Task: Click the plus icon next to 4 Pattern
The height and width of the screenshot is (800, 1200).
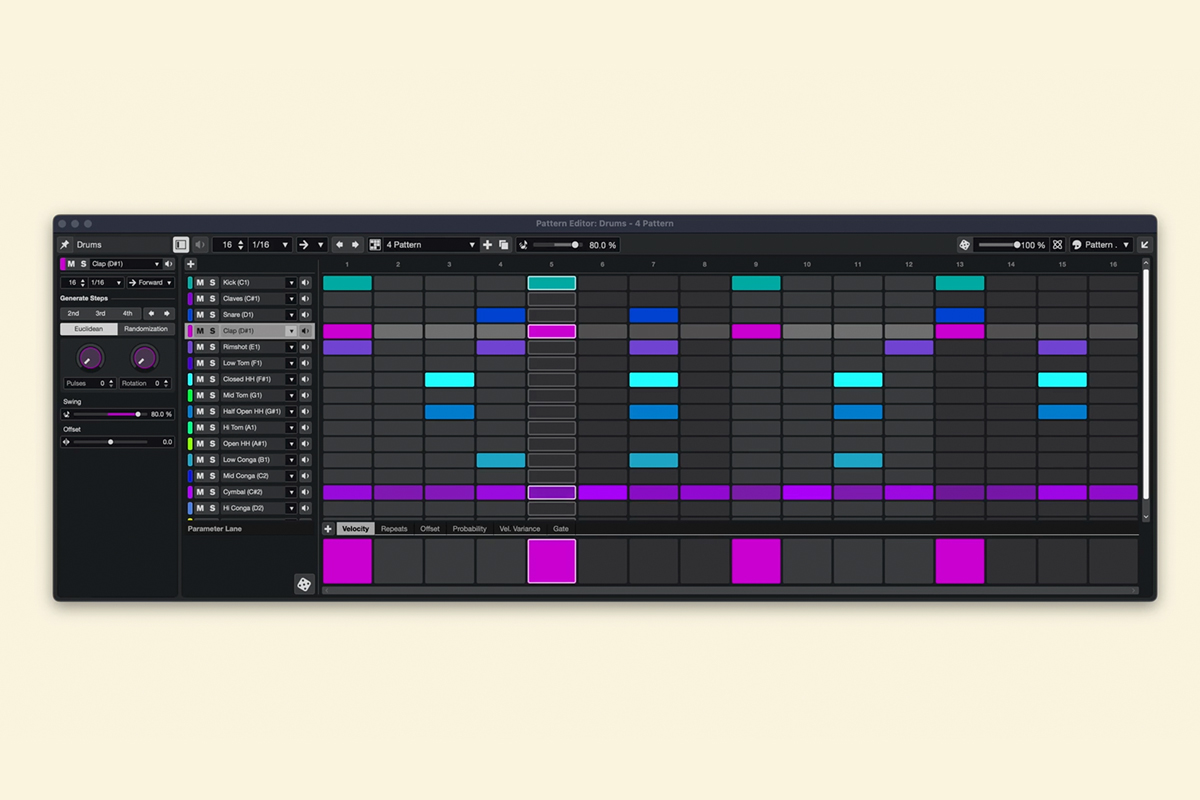Action: coord(488,245)
